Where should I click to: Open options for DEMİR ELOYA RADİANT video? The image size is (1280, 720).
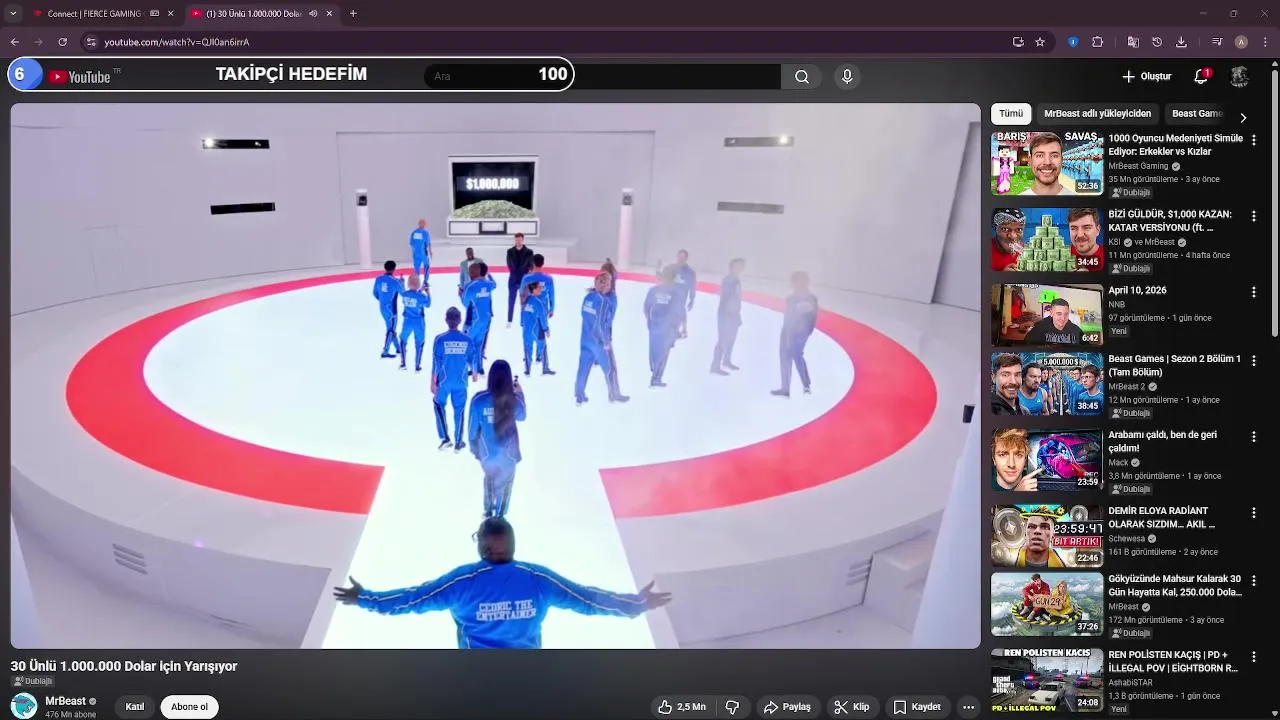click(1254, 512)
